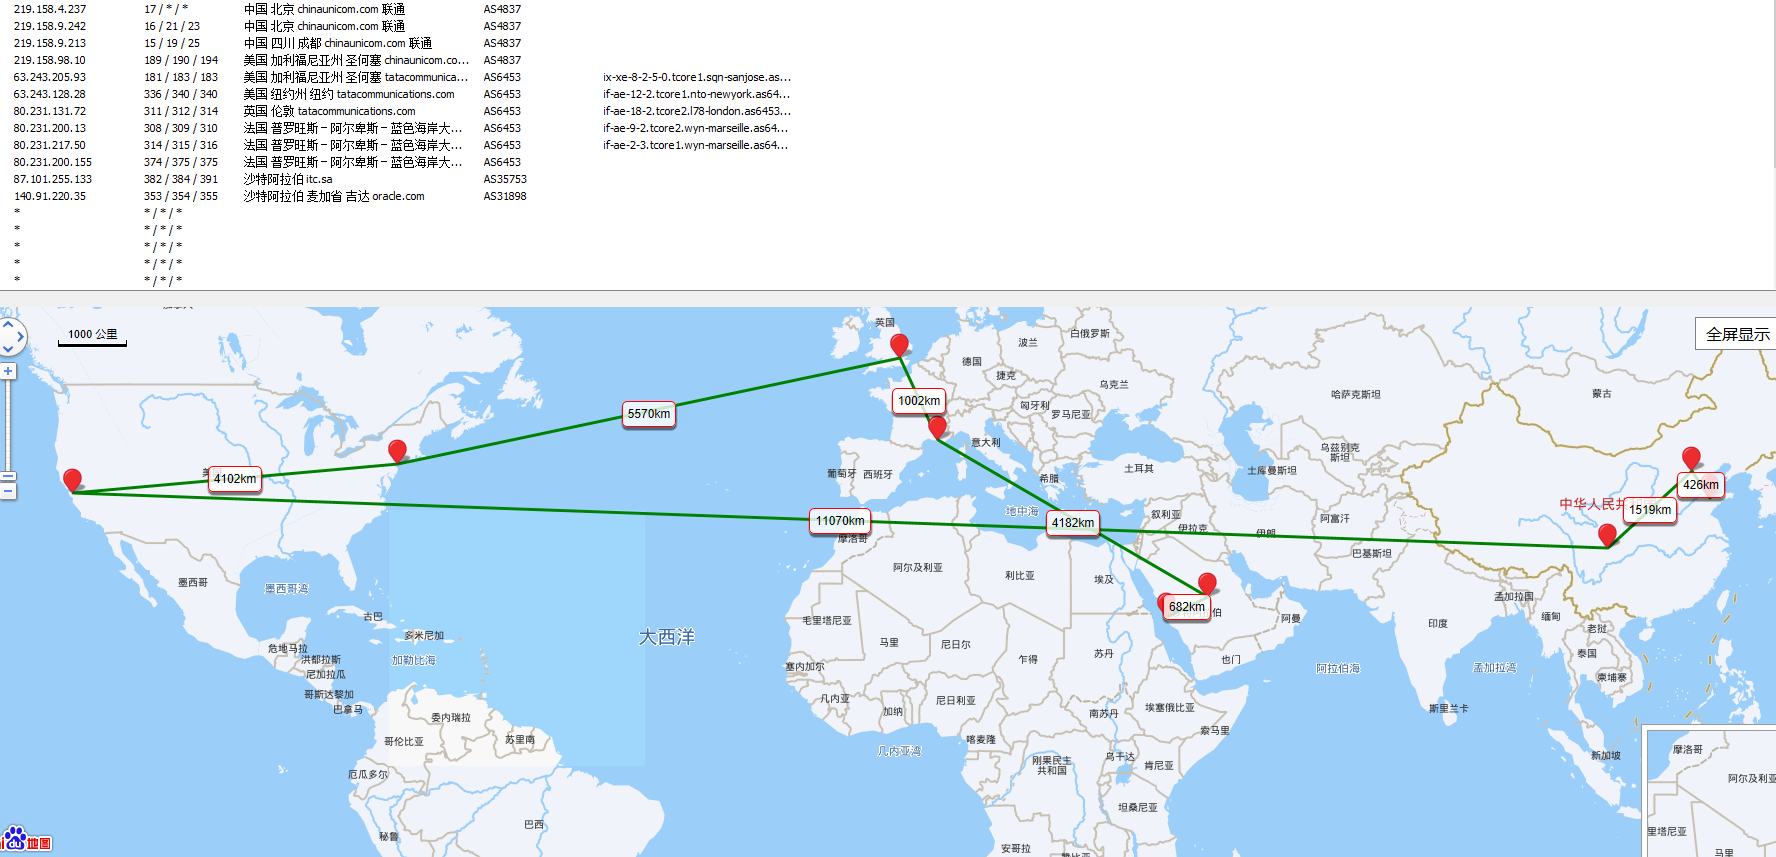1776x857 pixels.
Task: Click the if-ae-9-2 wyn-marseille hostname cell
Action: pyautogui.click(x=696, y=128)
